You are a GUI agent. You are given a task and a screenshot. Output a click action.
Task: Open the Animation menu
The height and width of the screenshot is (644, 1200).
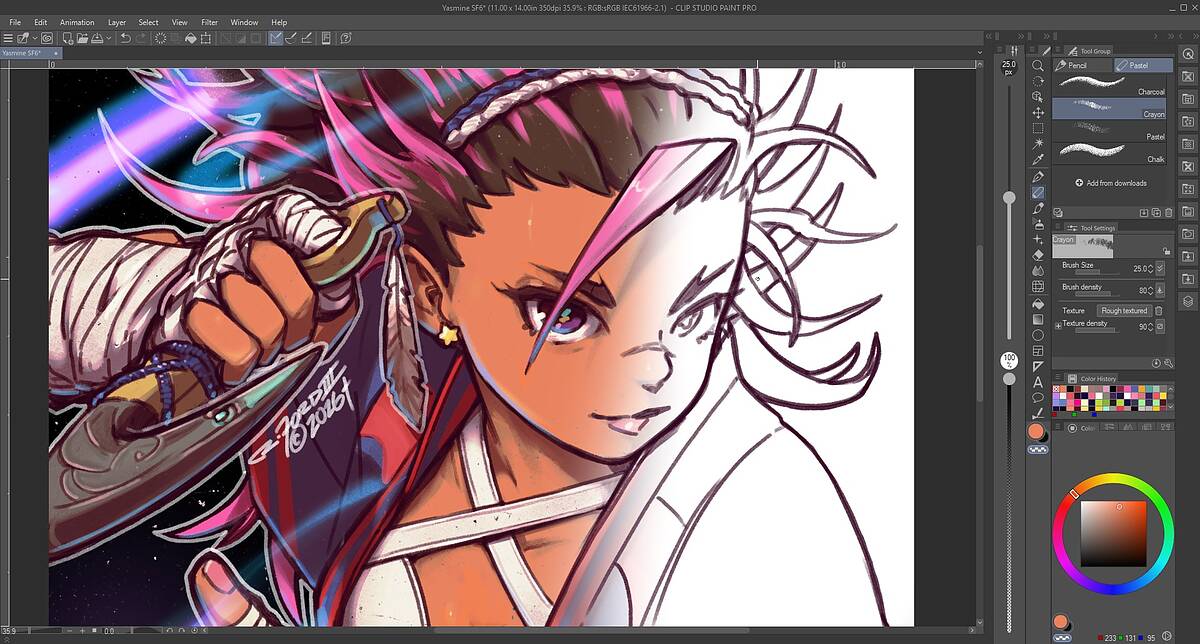(77, 22)
